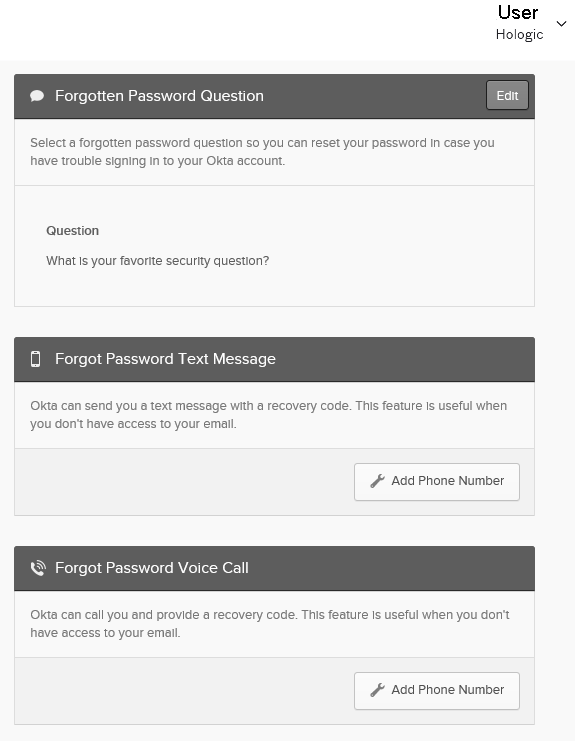Click the Hologic organization label under User
The image size is (575, 741).
point(519,34)
